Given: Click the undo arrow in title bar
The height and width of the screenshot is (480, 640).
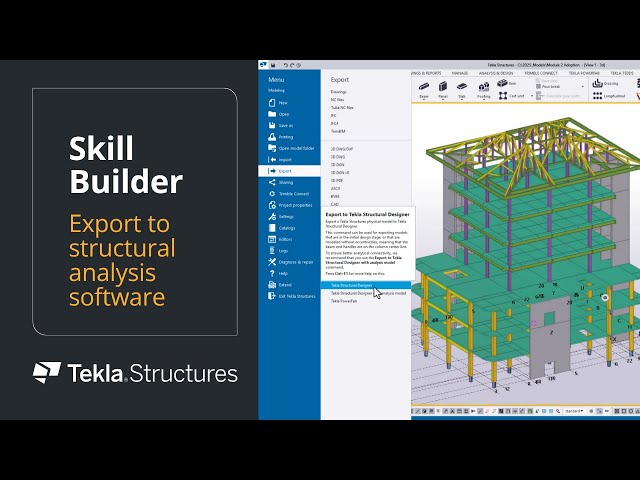Looking at the screenshot, I should coord(286,65).
